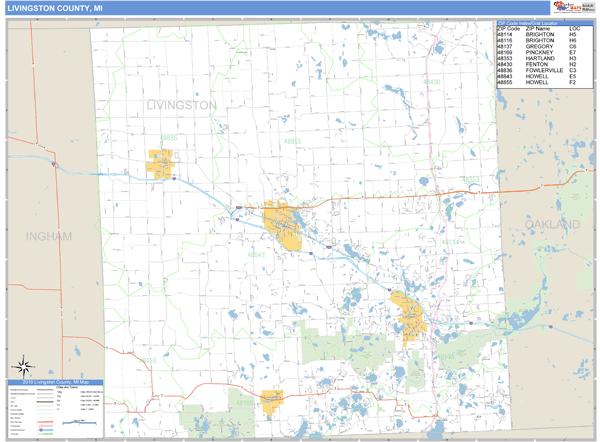Click the 48843 ZIP code label on map
Viewport: 600px width, 442px height.
pyautogui.click(x=257, y=255)
